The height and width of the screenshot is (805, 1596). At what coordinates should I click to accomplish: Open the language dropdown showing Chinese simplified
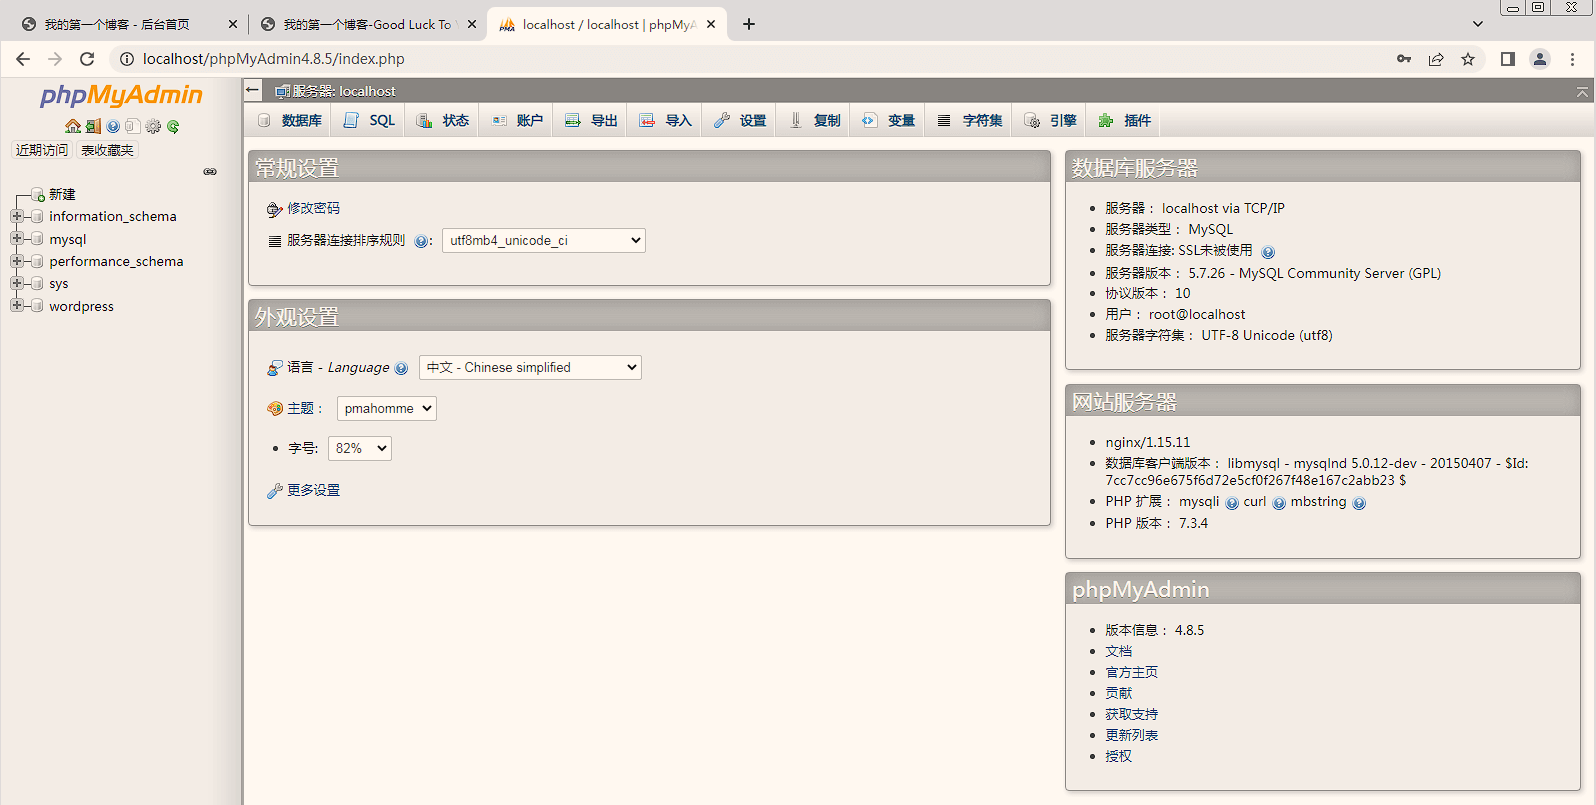(530, 367)
